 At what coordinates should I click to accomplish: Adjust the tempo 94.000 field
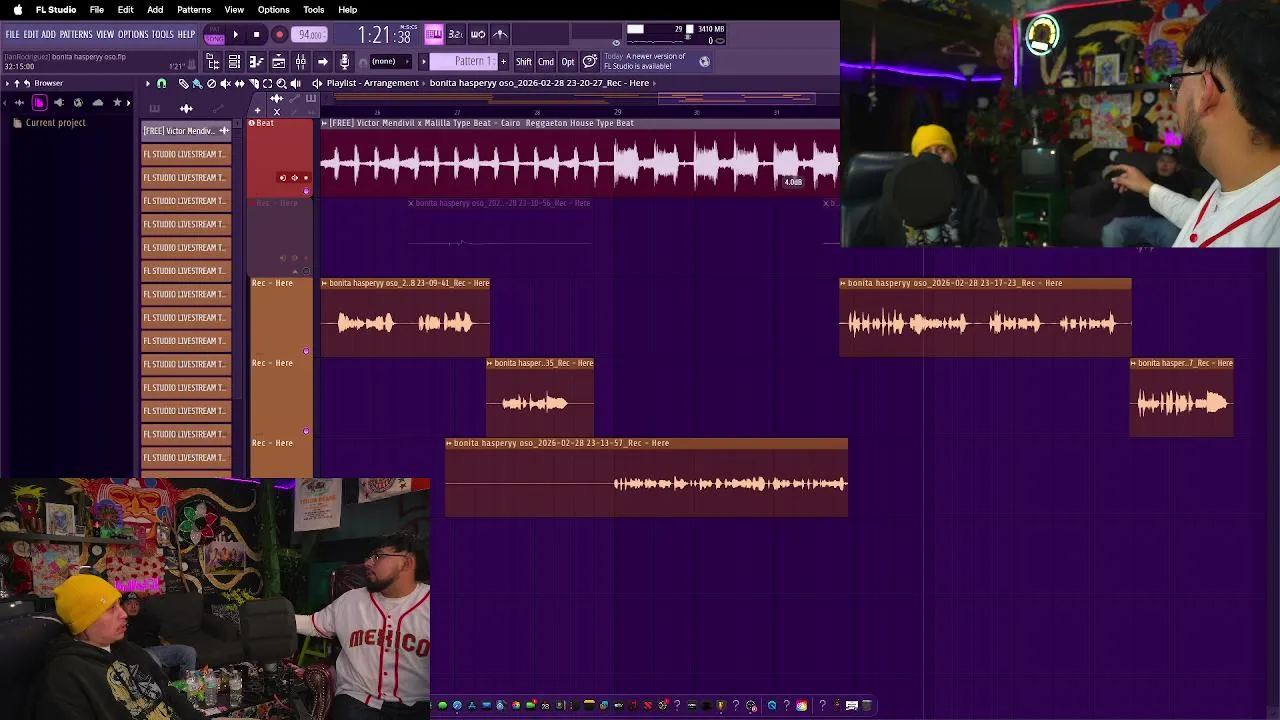310,35
